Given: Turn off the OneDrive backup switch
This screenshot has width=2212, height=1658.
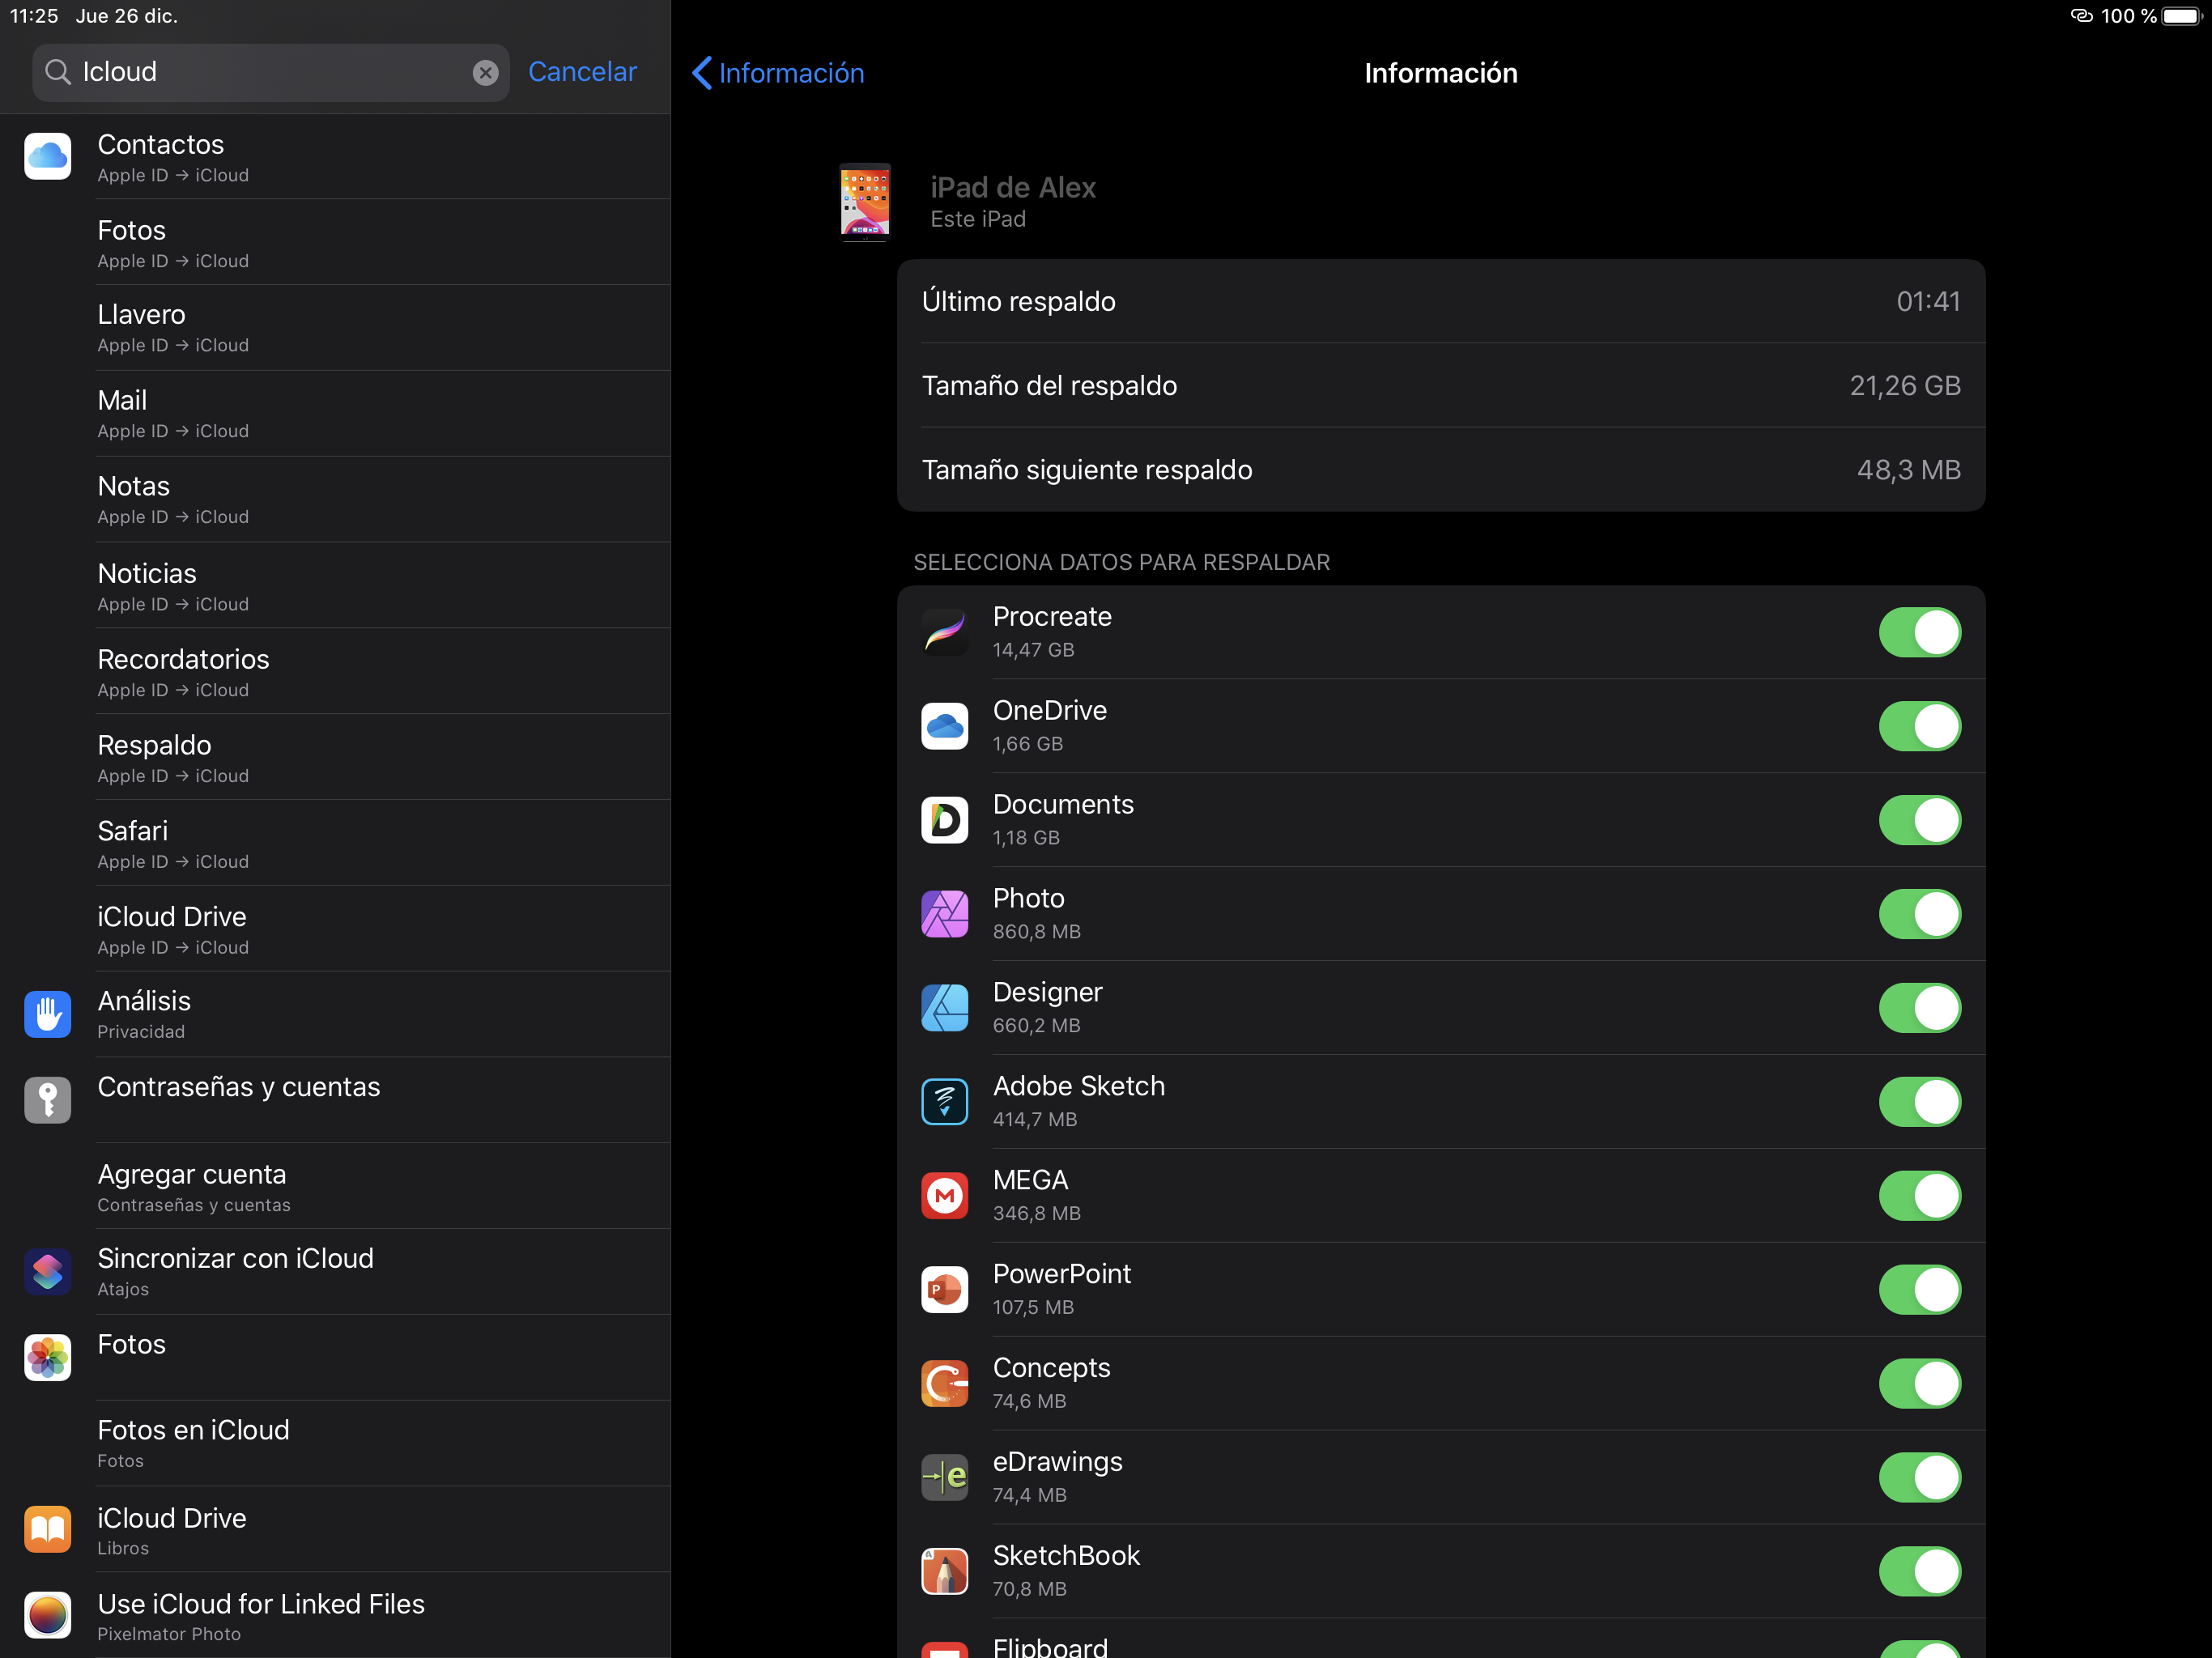Looking at the screenshot, I should tap(1918, 726).
